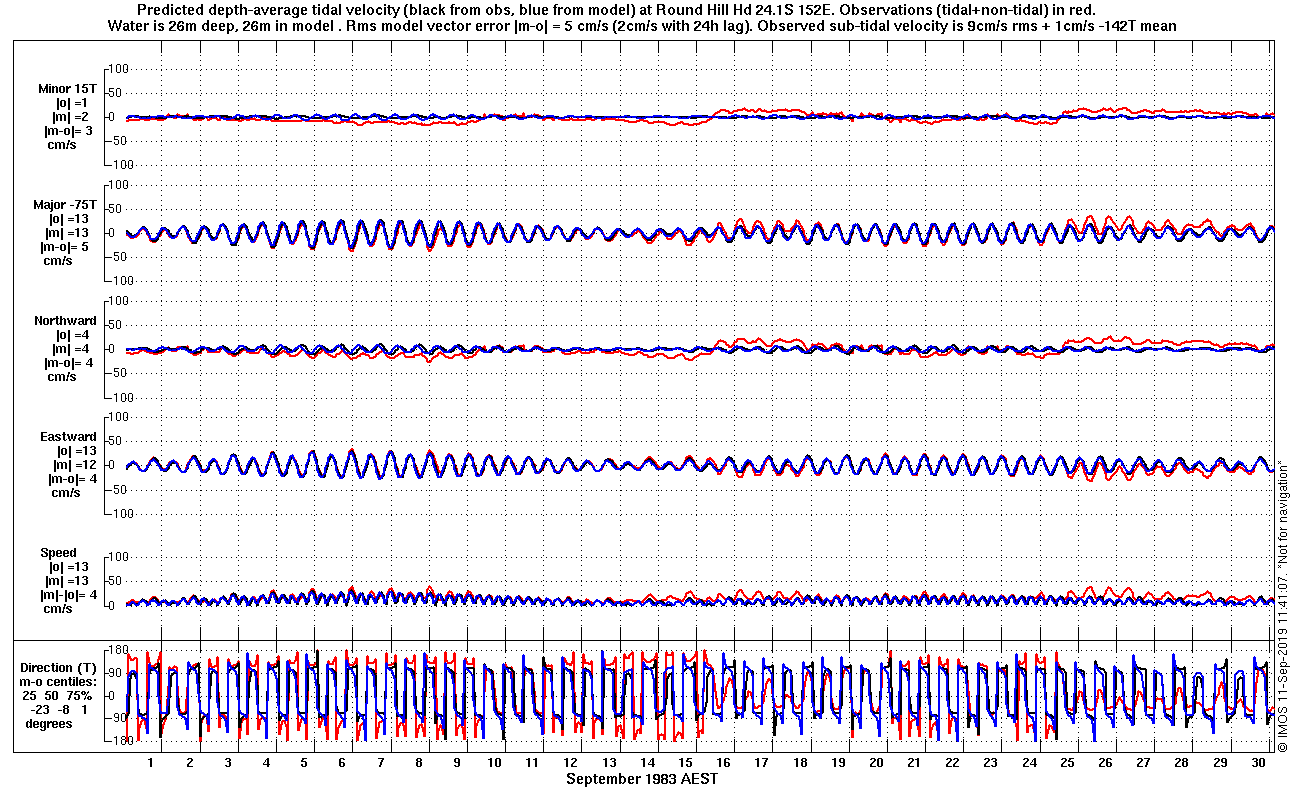Click '|m-o|= 3' in Minor panel
The width and height of the screenshot is (1300, 800).
(67, 131)
